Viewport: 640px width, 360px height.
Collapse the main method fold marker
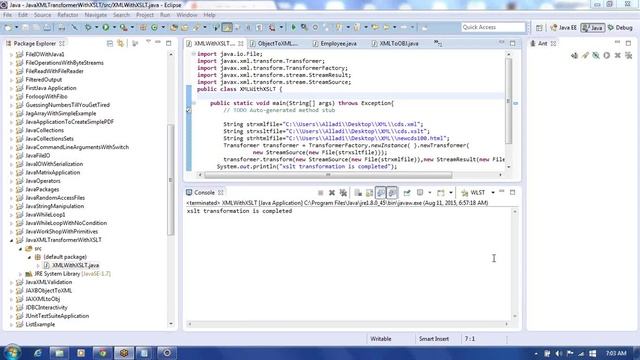(x=194, y=103)
